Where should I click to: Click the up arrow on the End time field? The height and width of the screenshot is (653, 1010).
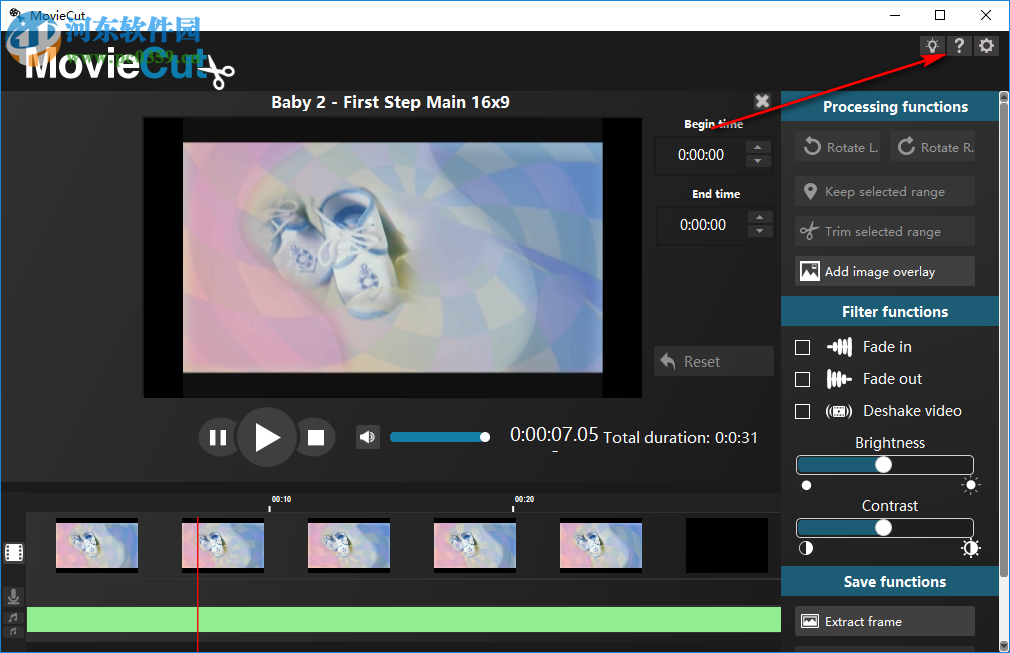click(760, 218)
